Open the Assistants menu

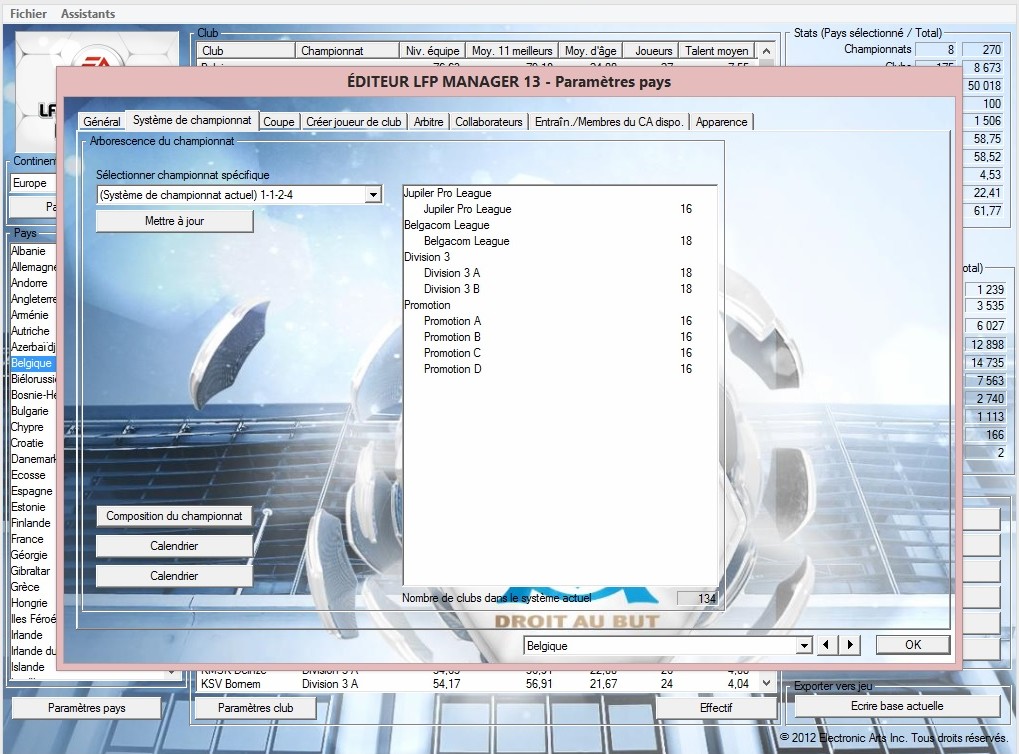(x=88, y=14)
